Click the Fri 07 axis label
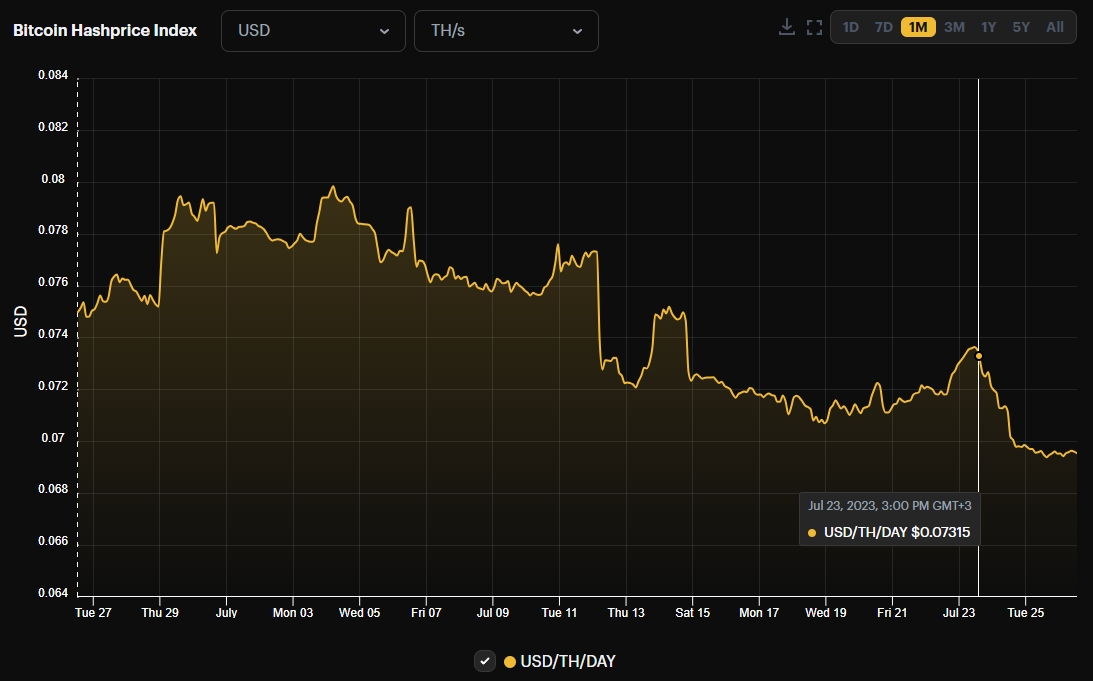Screen dimensions: 1093x681 click(x=426, y=613)
